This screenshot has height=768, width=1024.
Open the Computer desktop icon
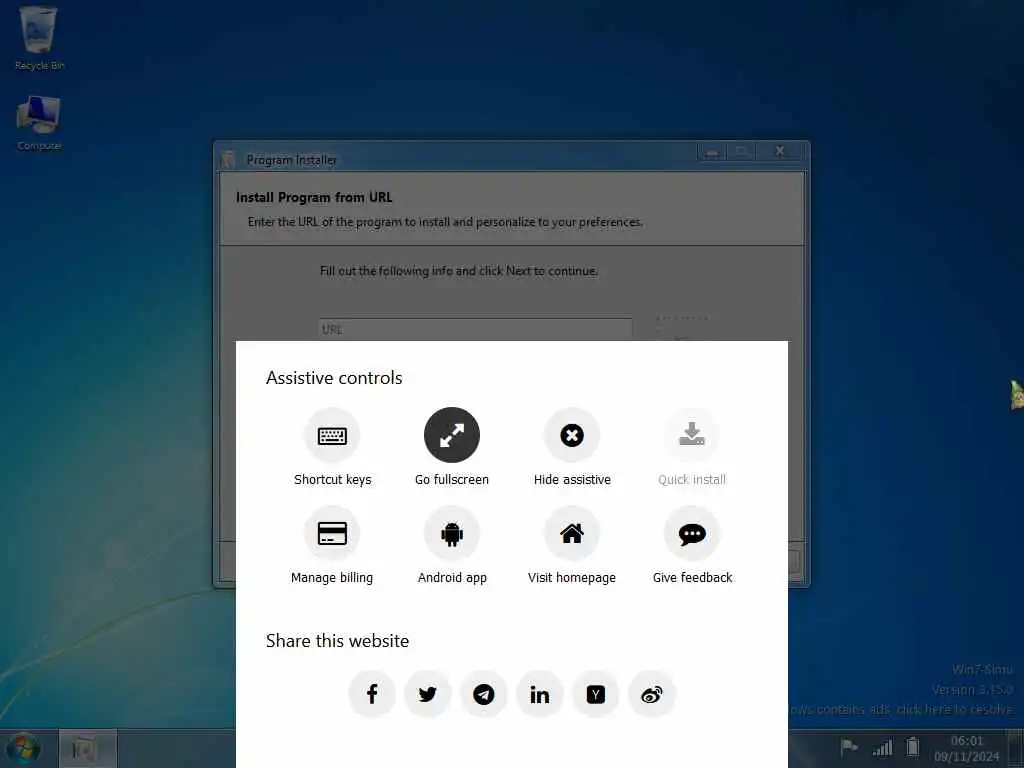(x=39, y=123)
